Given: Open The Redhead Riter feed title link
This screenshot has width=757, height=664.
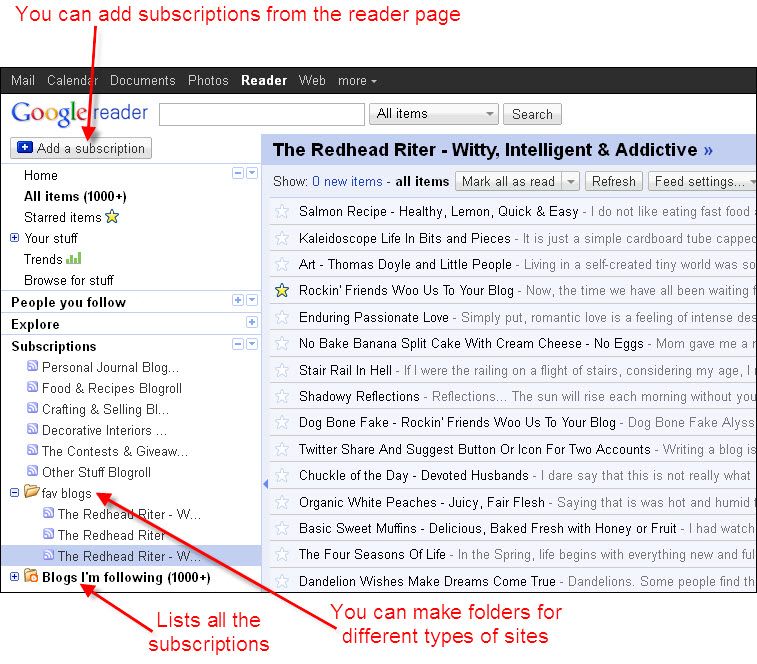Looking at the screenshot, I should [492, 150].
